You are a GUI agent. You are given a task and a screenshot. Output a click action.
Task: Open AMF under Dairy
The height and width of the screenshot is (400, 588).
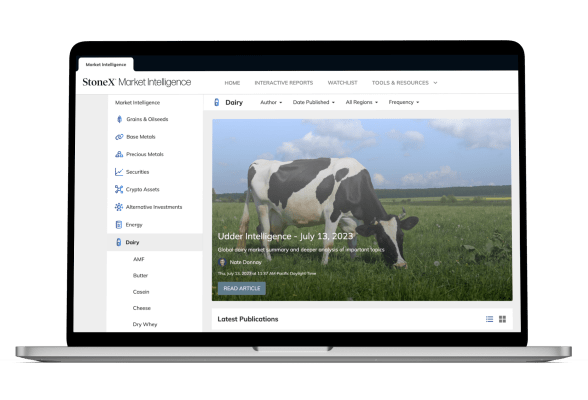(138, 259)
